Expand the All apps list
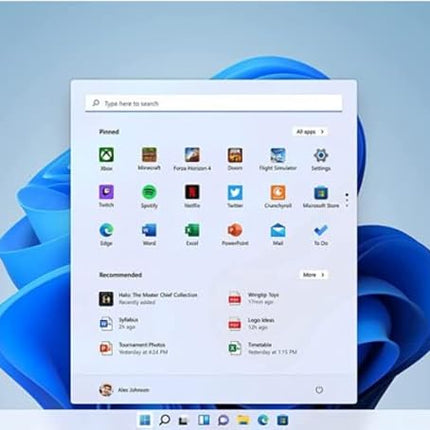 click(x=310, y=132)
